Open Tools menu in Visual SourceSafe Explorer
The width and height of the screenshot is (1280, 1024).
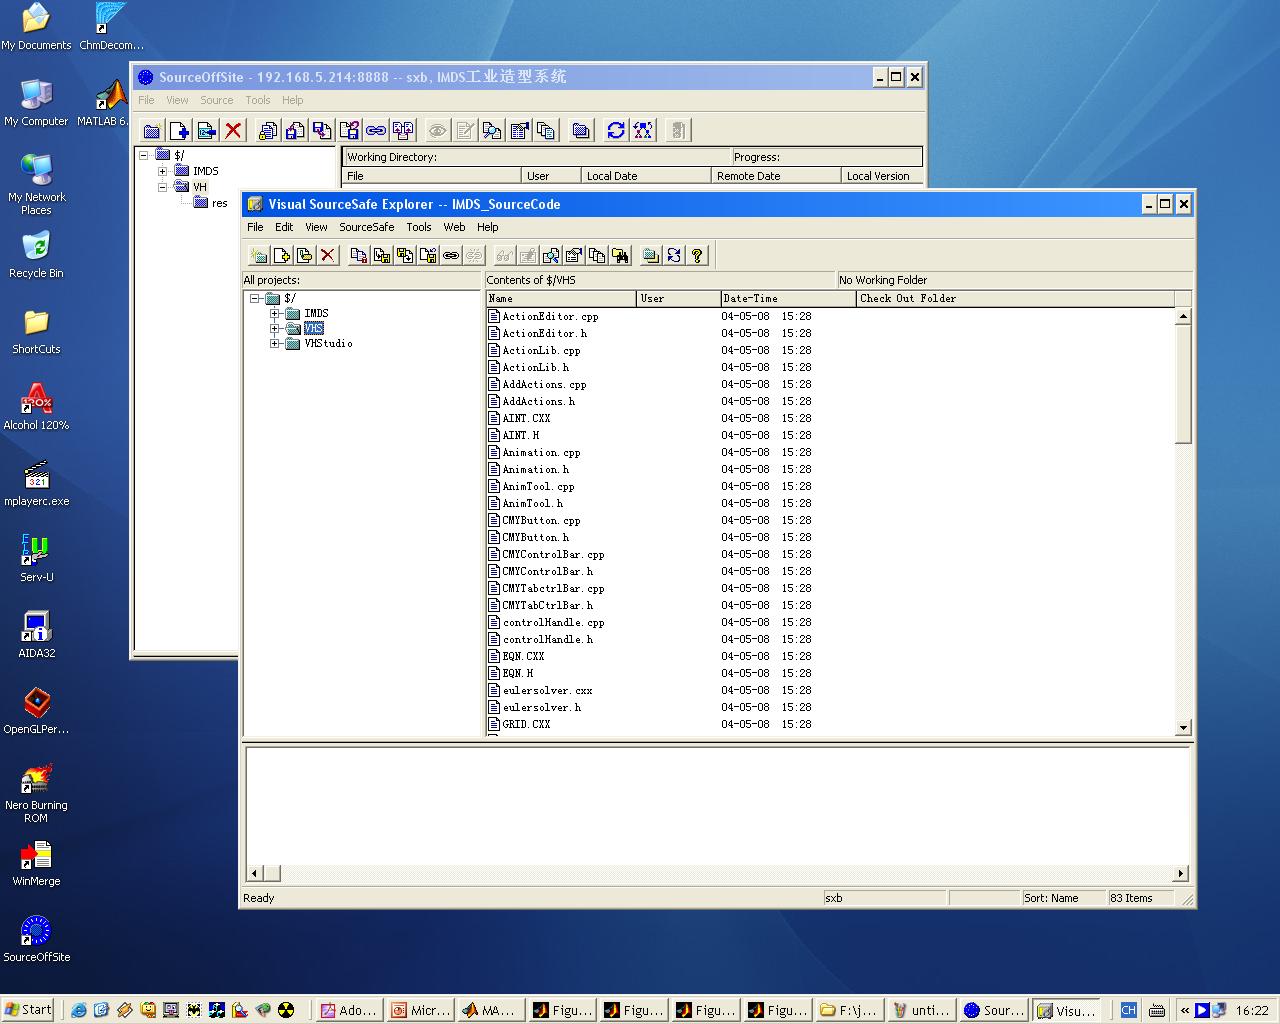click(419, 227)
